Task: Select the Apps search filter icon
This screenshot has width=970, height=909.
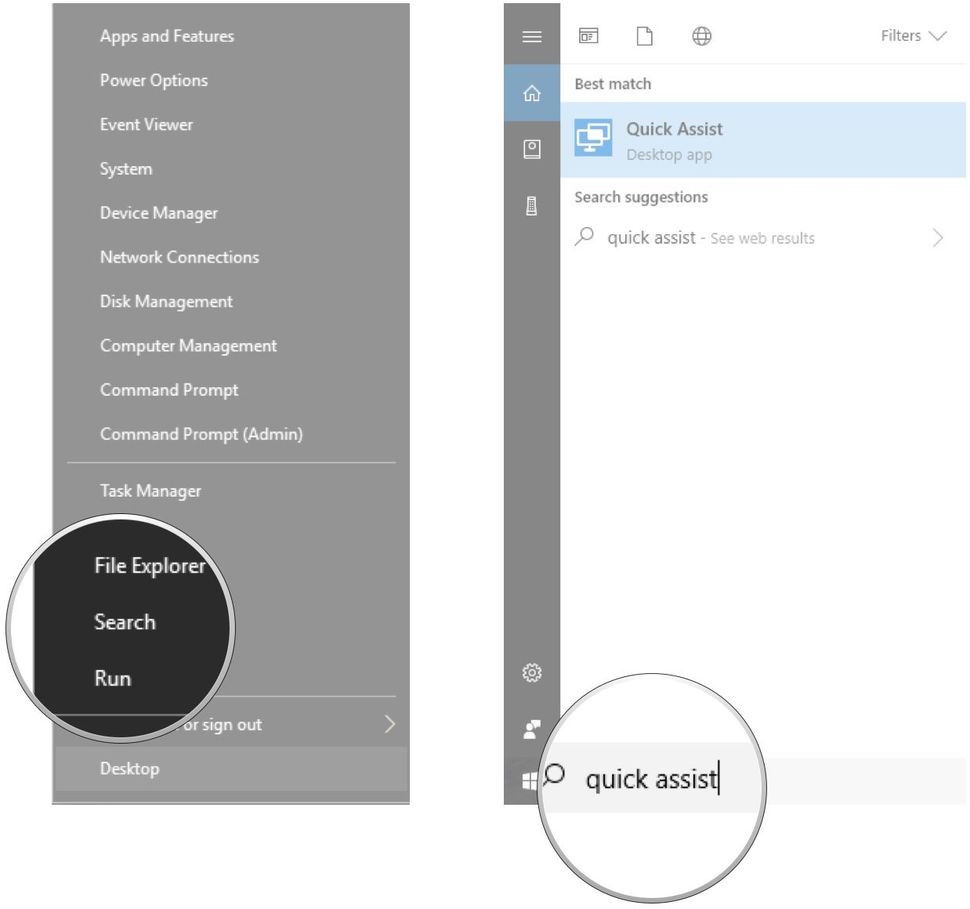Action: click(590, 36)
